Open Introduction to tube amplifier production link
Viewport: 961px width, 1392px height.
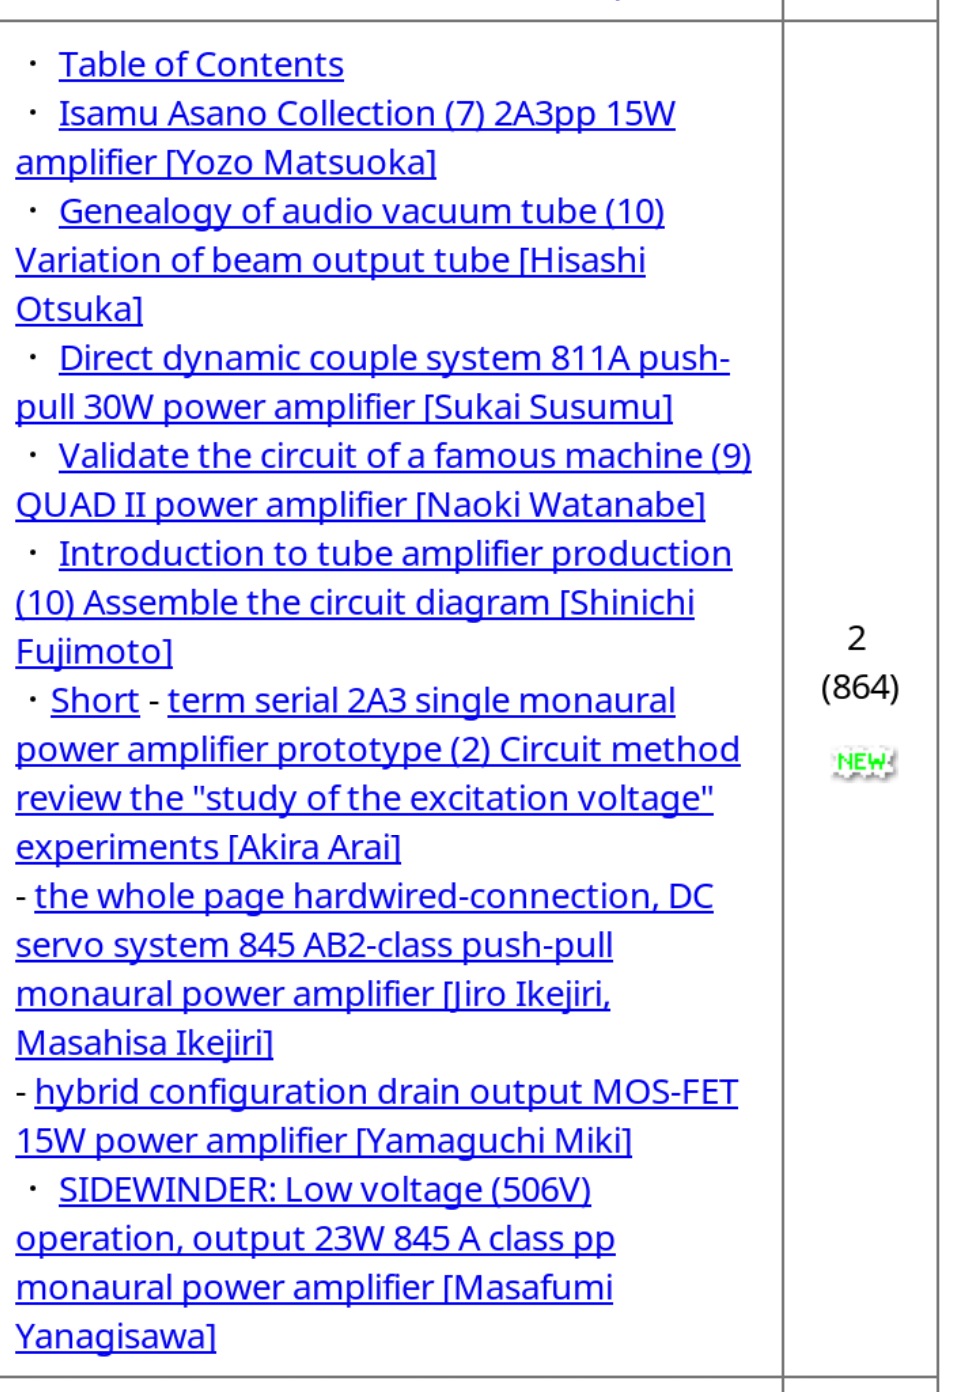tap(395, 555)
